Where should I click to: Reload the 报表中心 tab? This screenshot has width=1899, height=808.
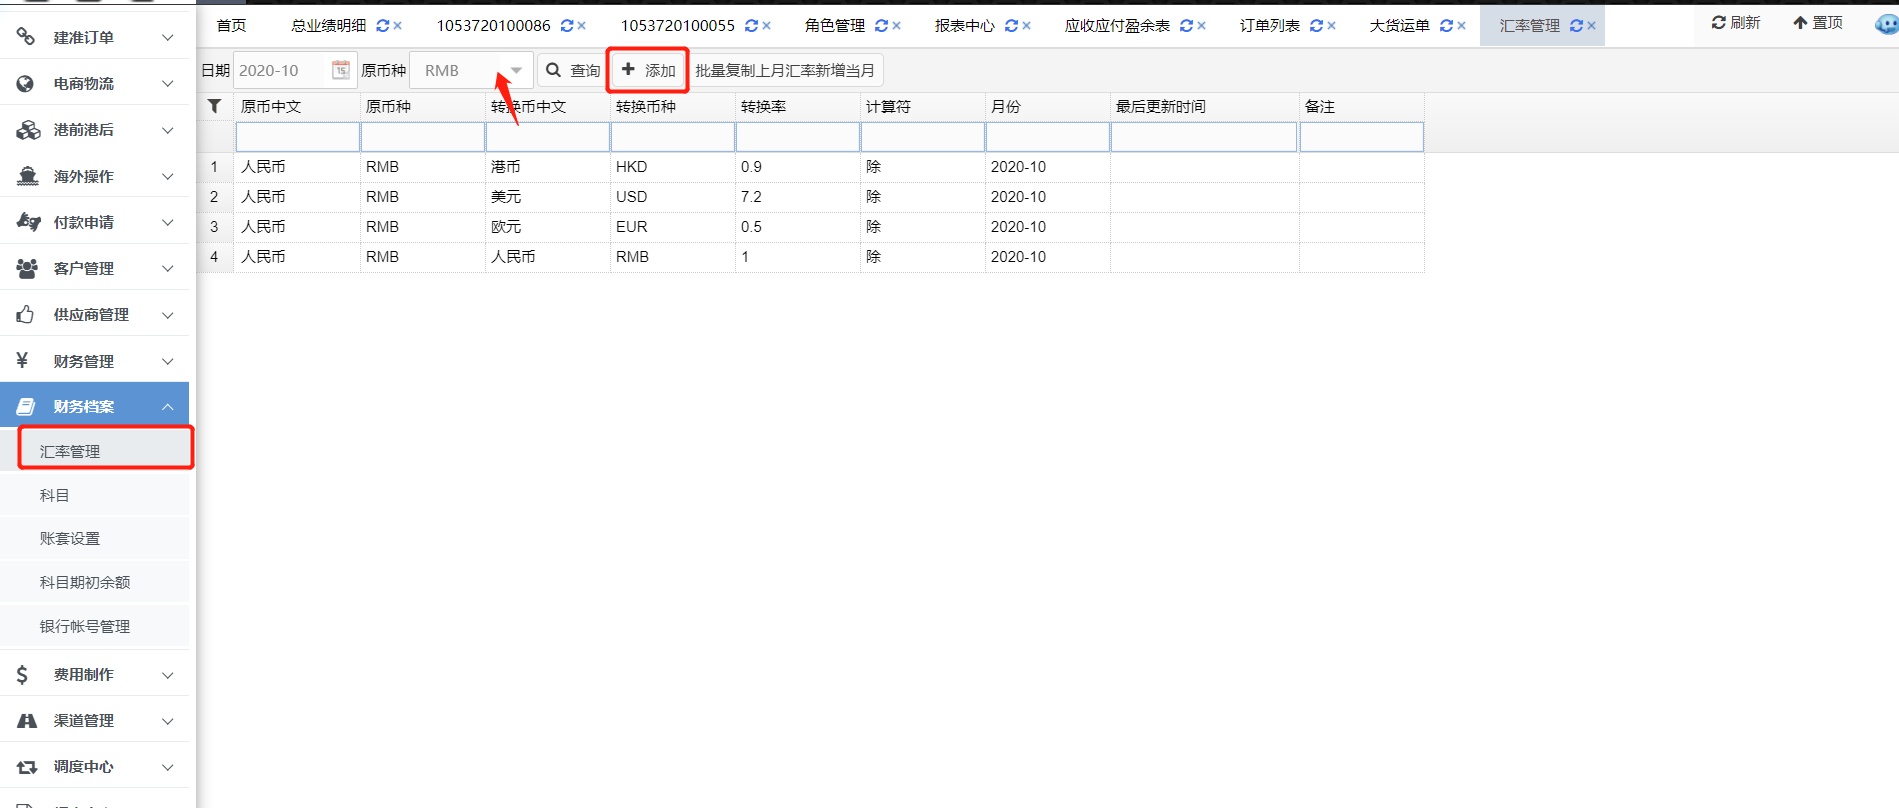point(1011,25)
